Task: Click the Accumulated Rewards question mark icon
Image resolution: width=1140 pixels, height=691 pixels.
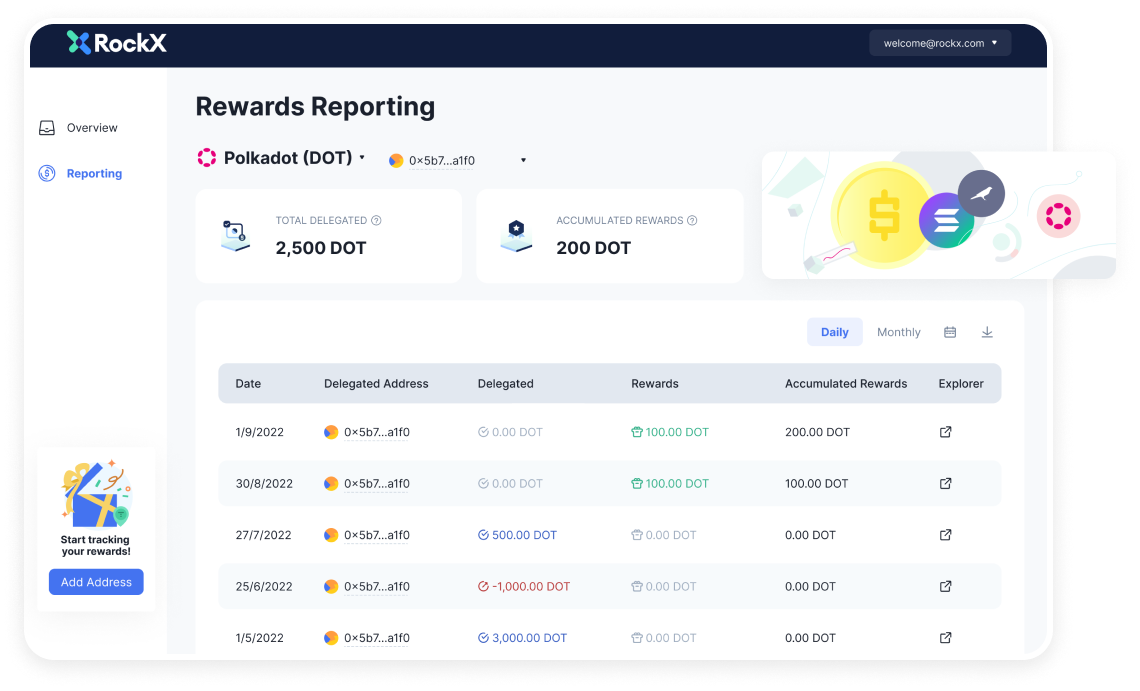Action: click(692, 220)
